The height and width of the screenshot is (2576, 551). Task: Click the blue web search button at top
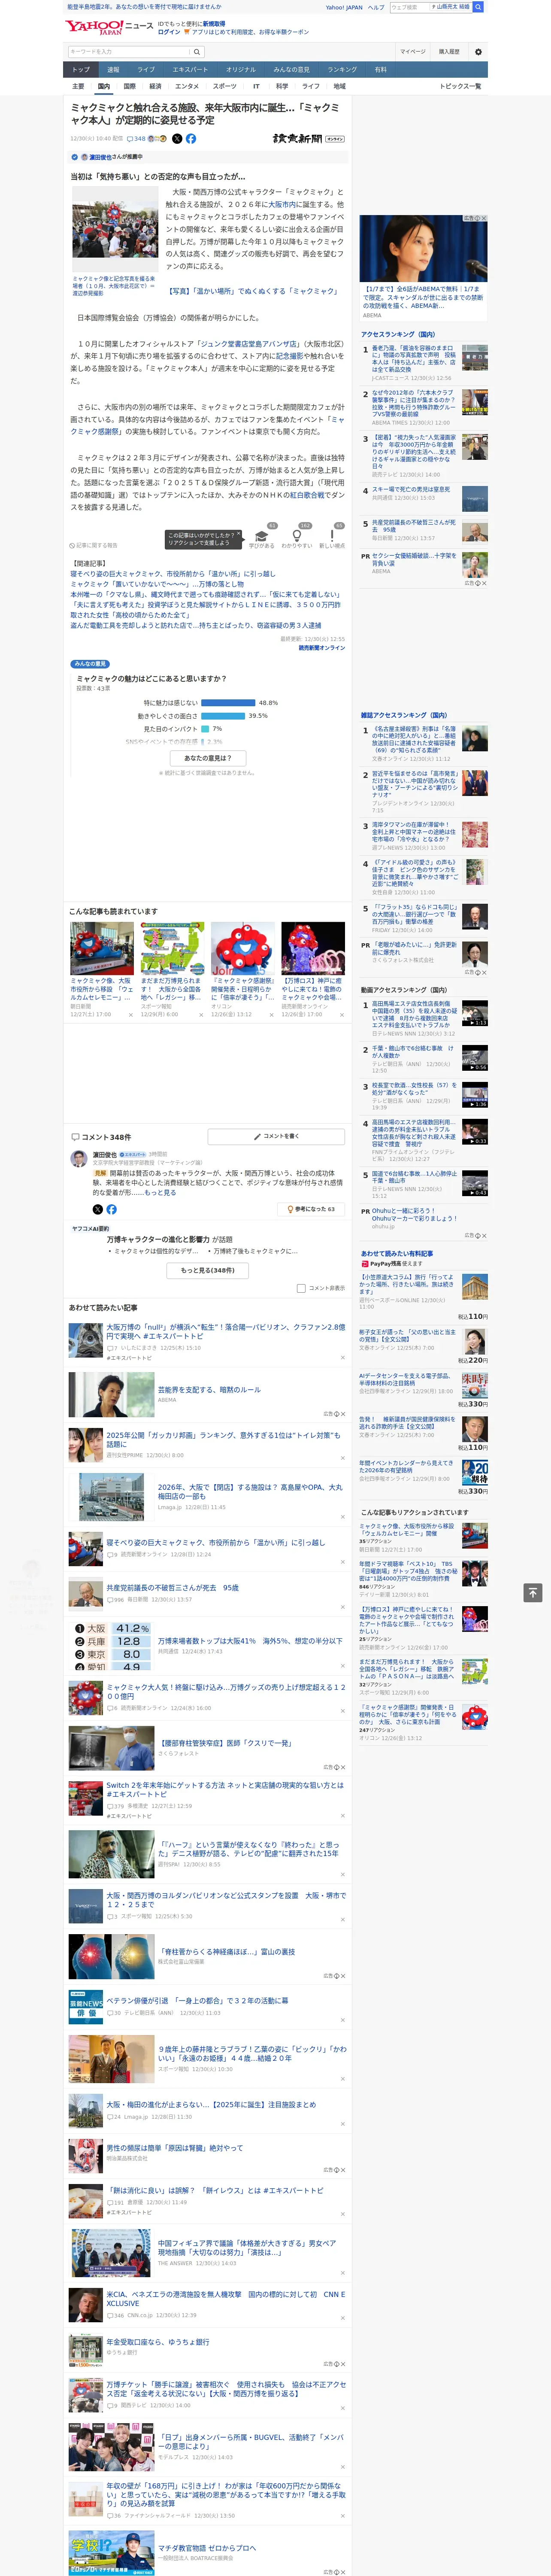point(478,7)
